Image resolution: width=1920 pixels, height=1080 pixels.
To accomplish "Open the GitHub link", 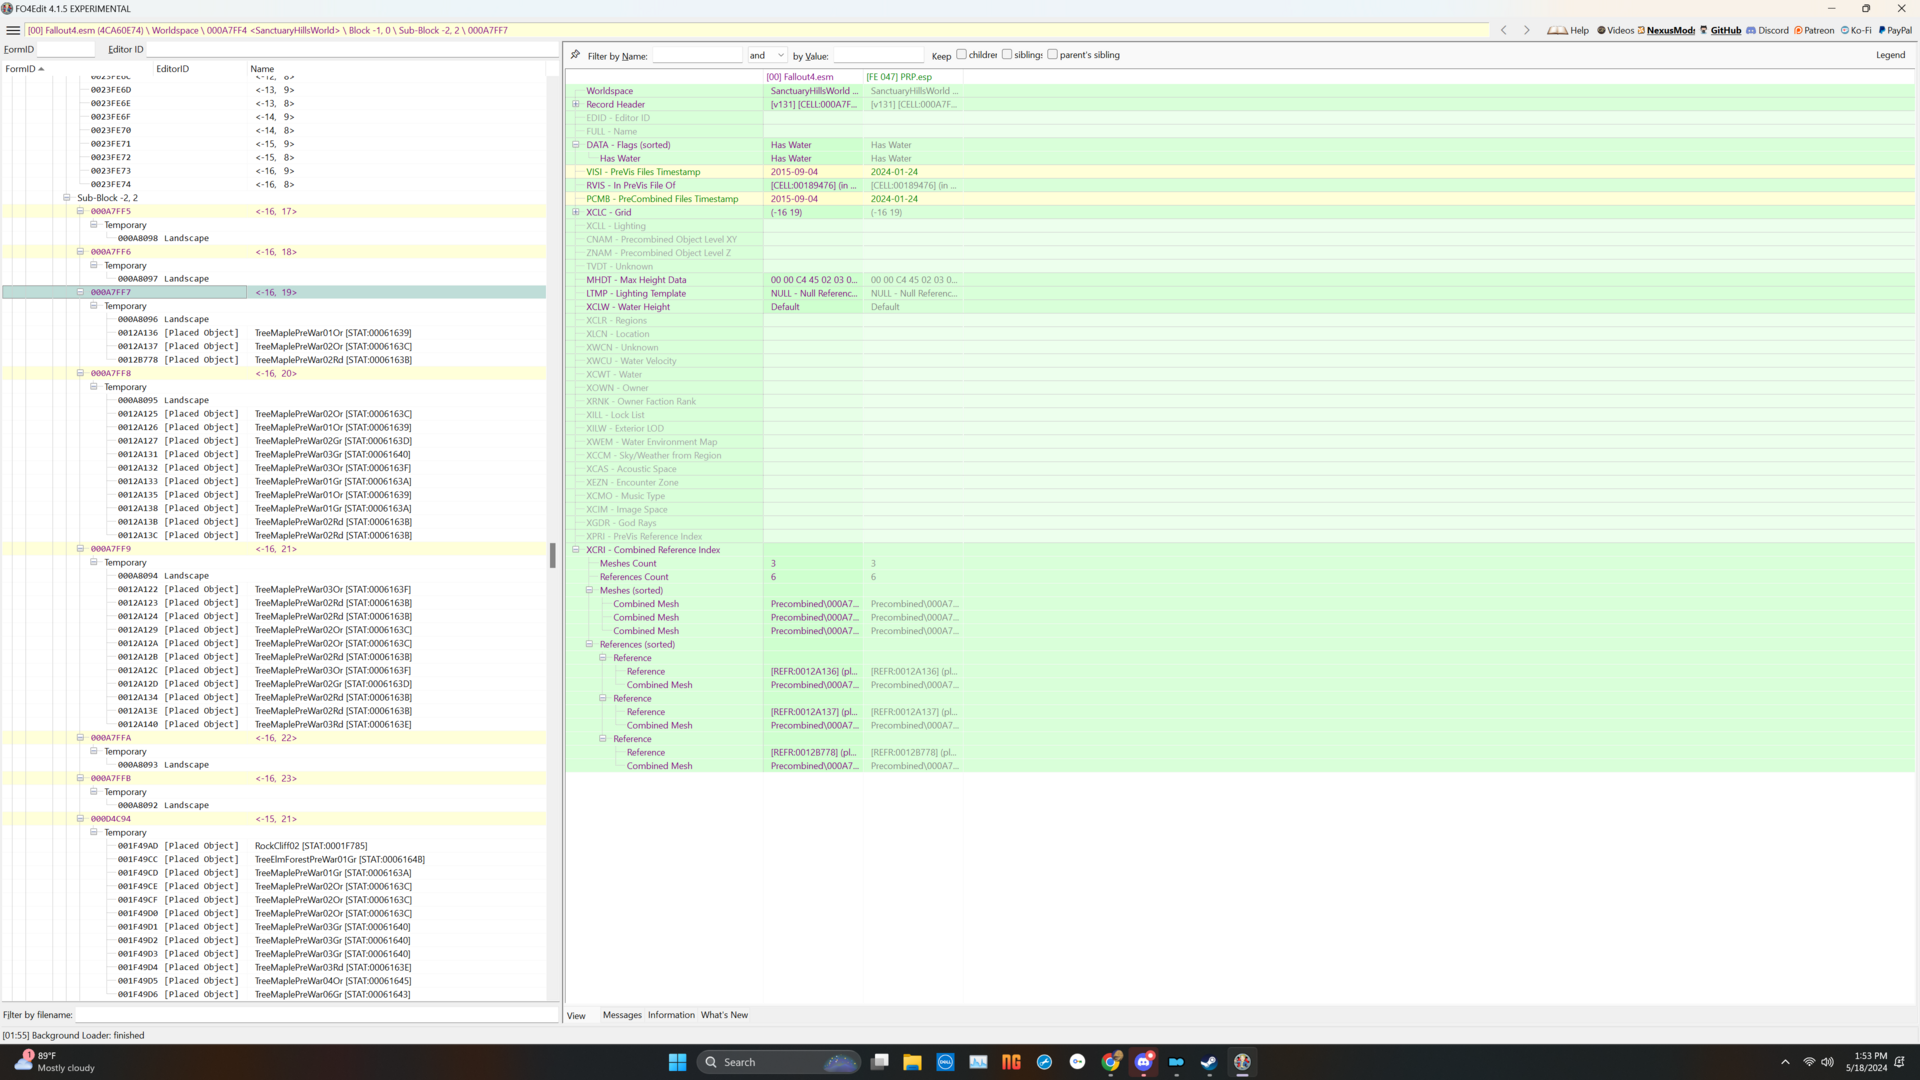I will tap(1720, 30).
